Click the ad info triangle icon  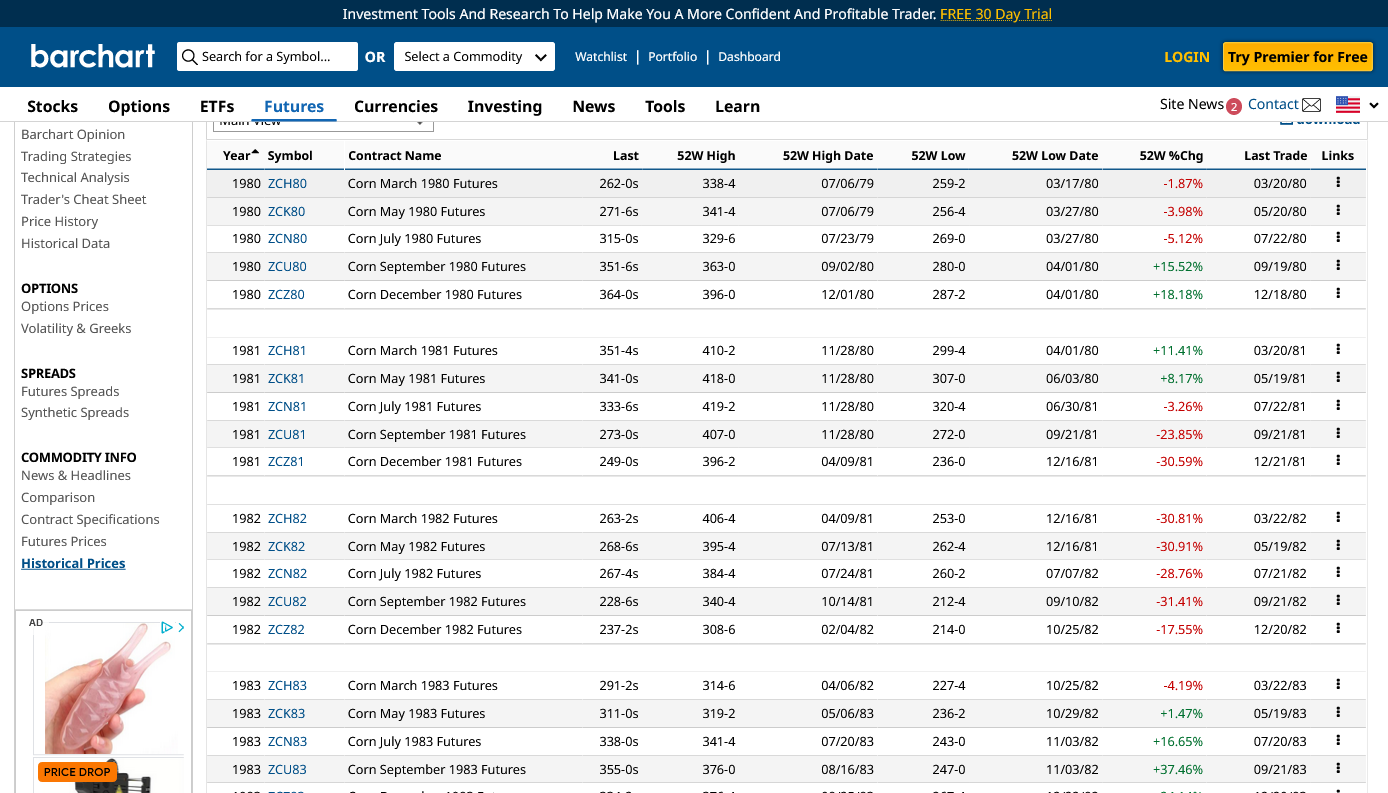166,627
